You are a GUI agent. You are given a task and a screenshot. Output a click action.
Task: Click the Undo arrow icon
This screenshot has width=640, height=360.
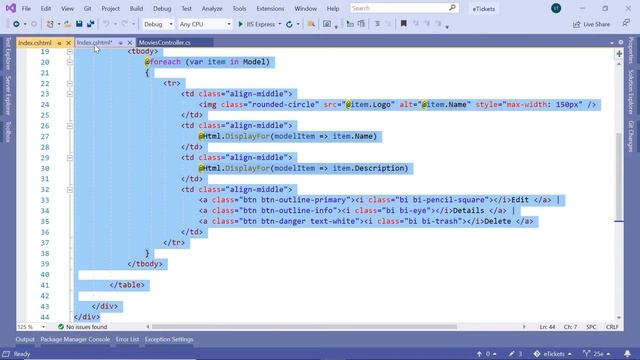[x=106, y=24]
